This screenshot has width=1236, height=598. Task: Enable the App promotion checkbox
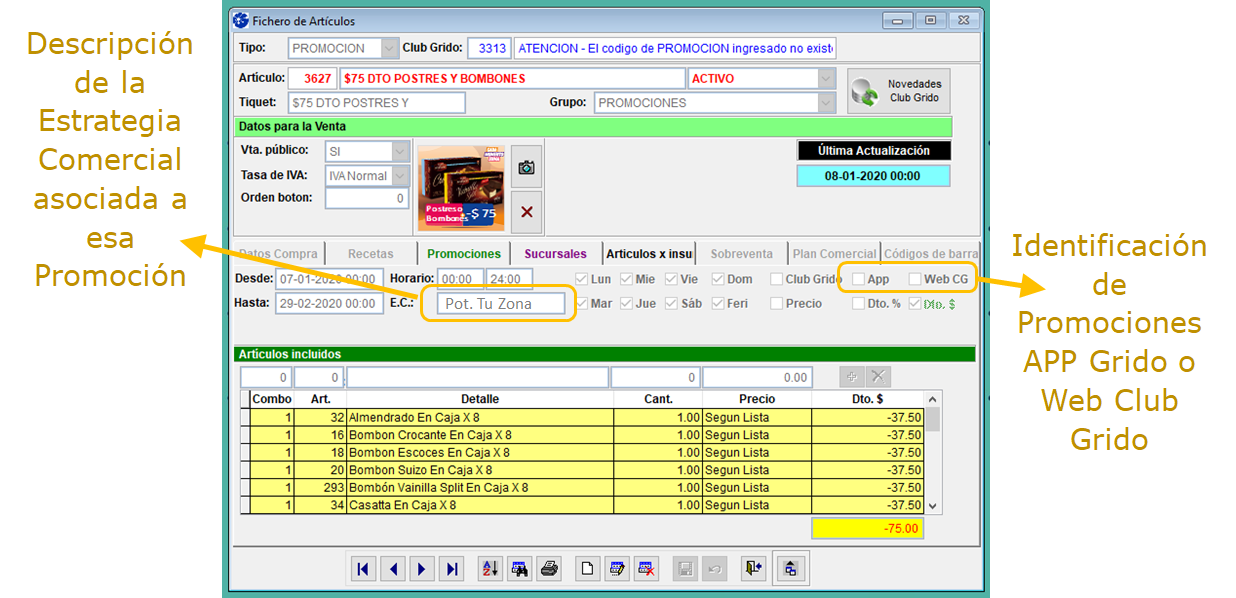pos(859,280)
